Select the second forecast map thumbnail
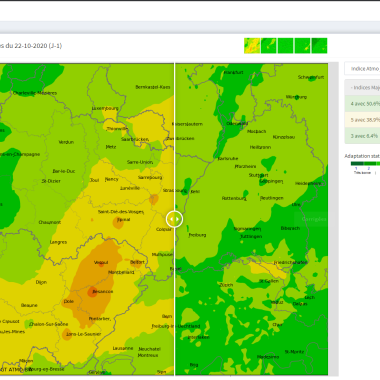The width and height of the screenshot is (380, 380). click(269, 46)
